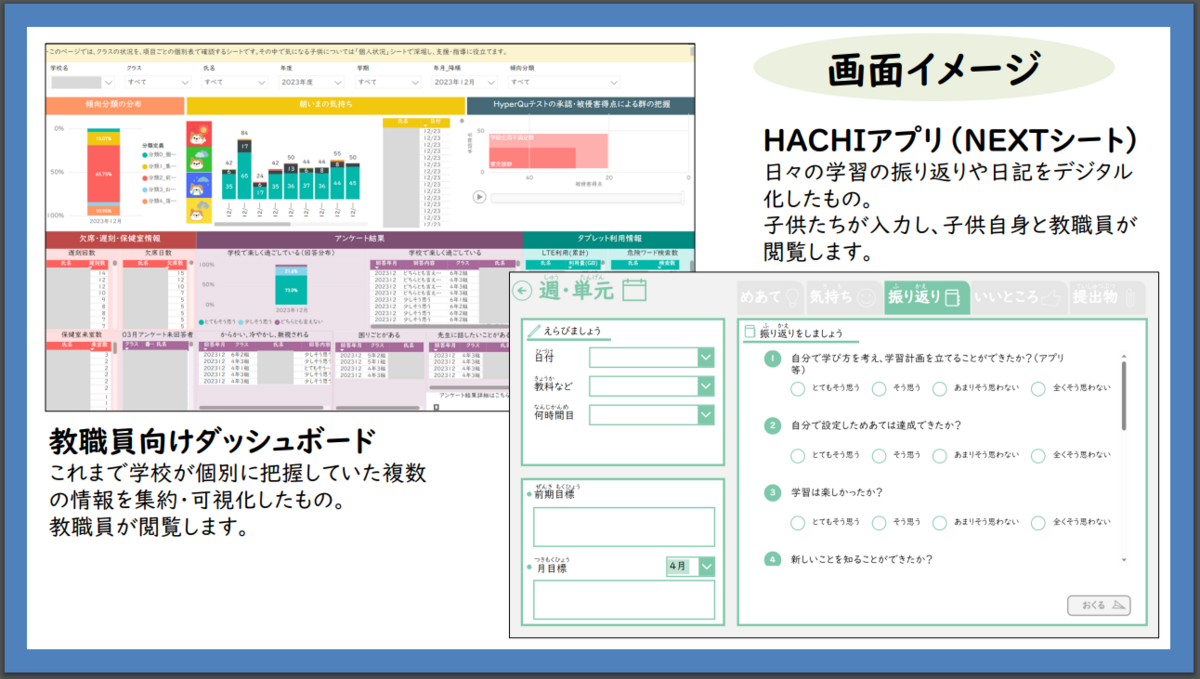Click the 傾向分類の分布 section header

tap(115, 105)
